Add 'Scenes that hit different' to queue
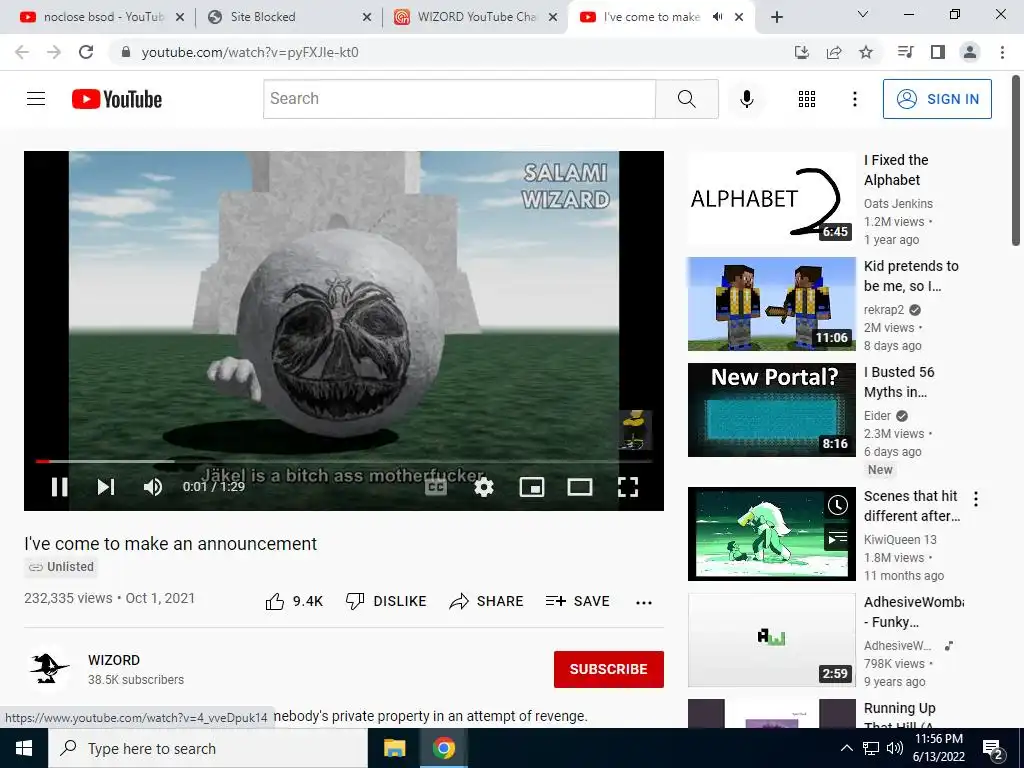Image resolution: width=1024 pixels, height=768 pixels. coord(838,538)
